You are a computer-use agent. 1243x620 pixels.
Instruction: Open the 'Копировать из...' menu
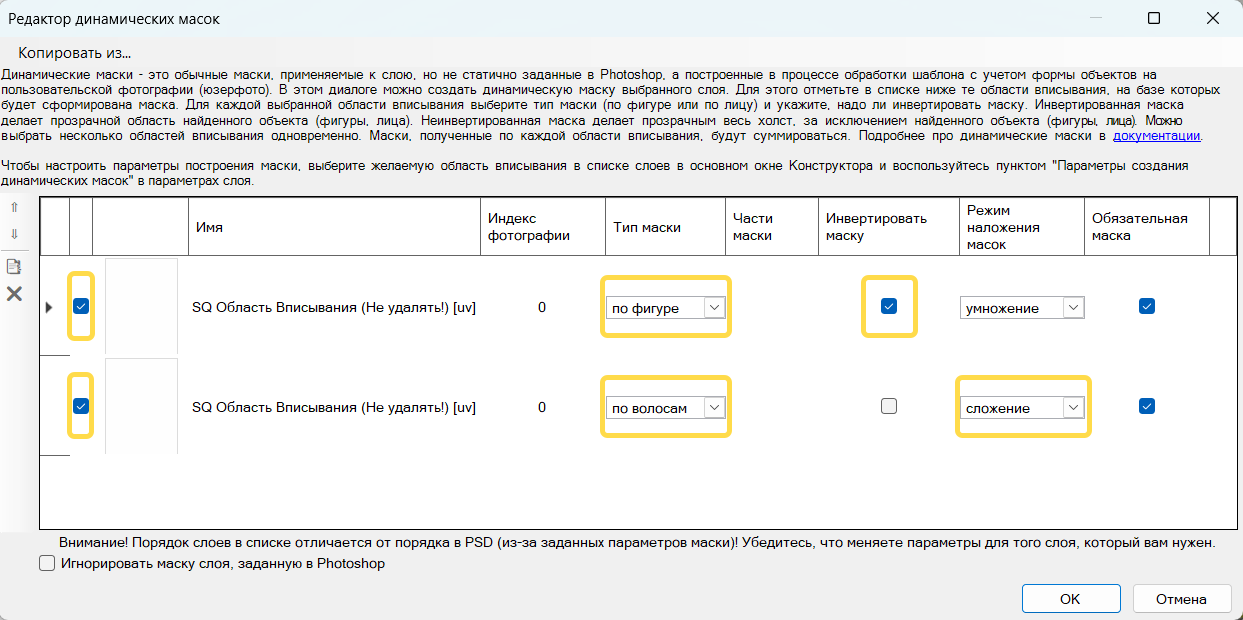click(x=75, y=53)
